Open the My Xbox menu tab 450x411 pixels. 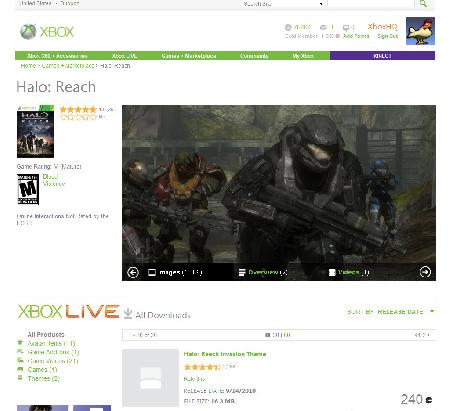point(303,56)
